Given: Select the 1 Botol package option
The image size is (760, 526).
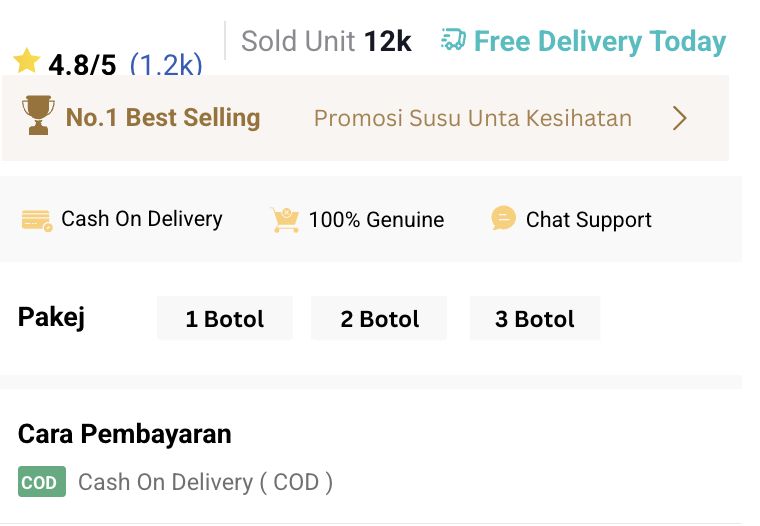Looking at the screenshot, I should click(225, 319).
